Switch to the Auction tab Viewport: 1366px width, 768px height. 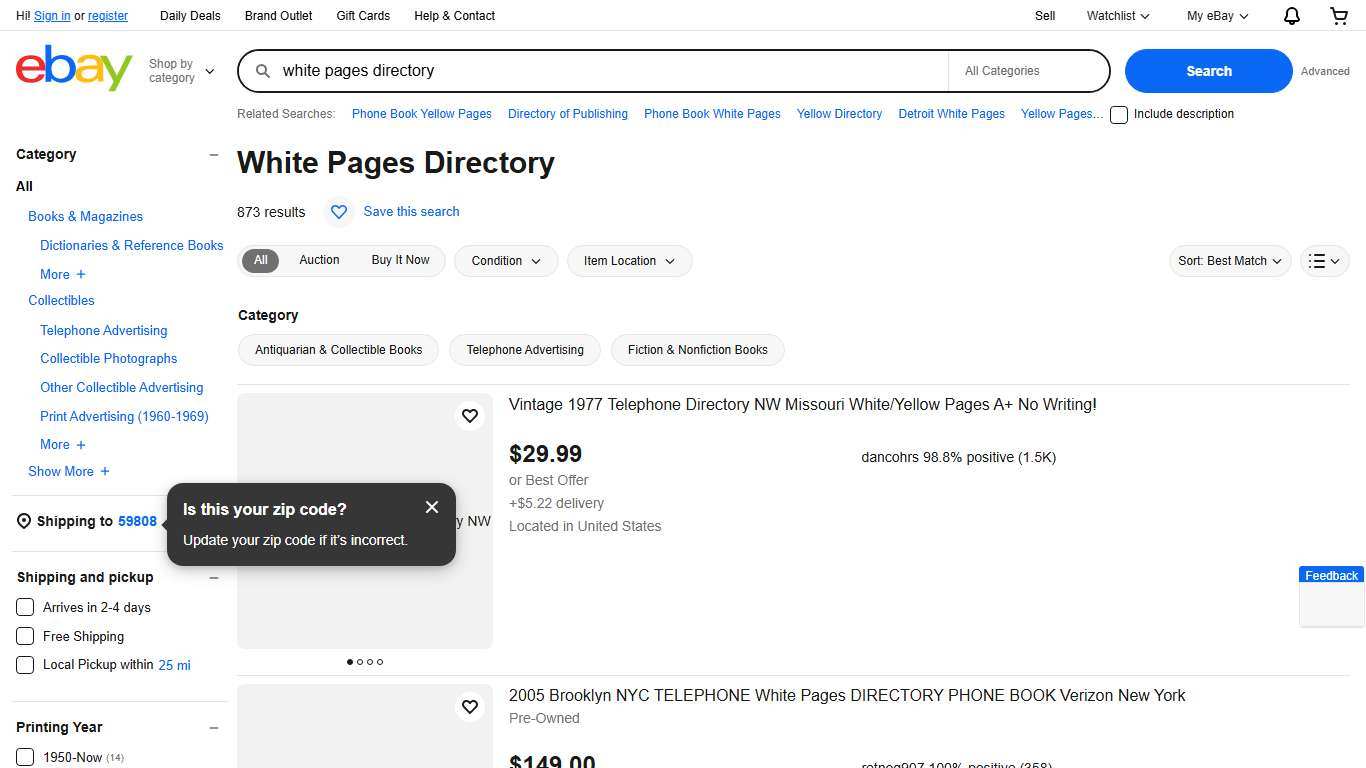point(319,260)
